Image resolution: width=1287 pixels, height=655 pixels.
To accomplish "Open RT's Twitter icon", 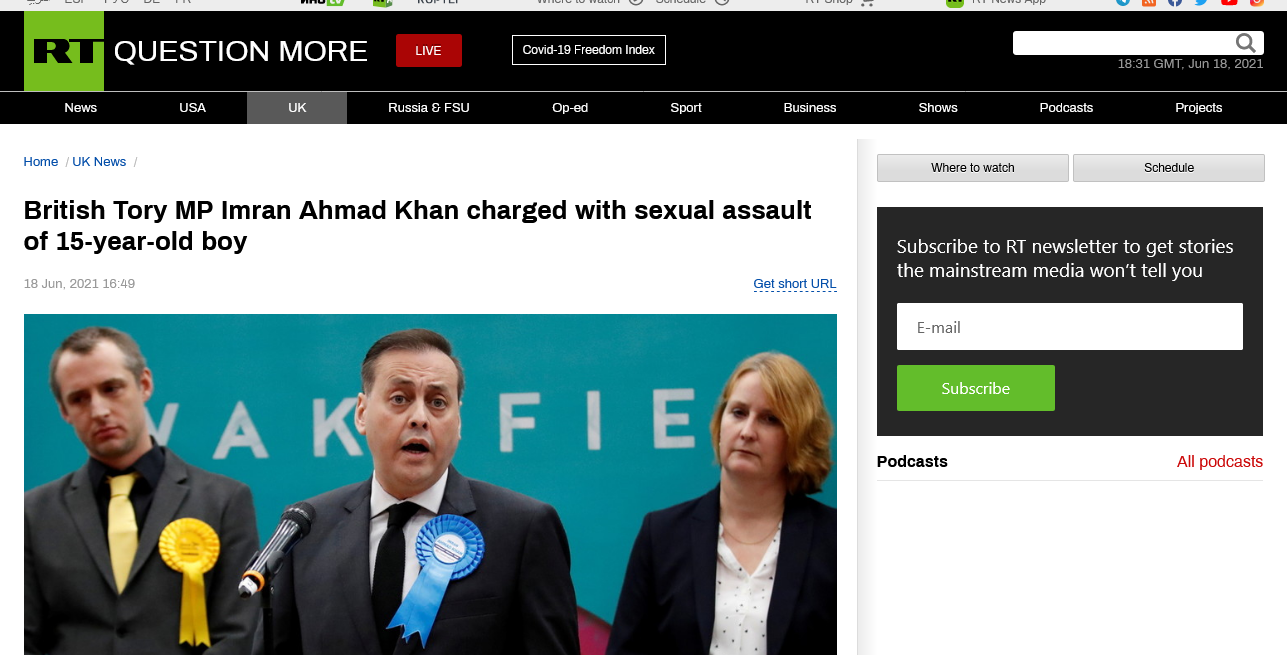I will tap(1201, 3).
